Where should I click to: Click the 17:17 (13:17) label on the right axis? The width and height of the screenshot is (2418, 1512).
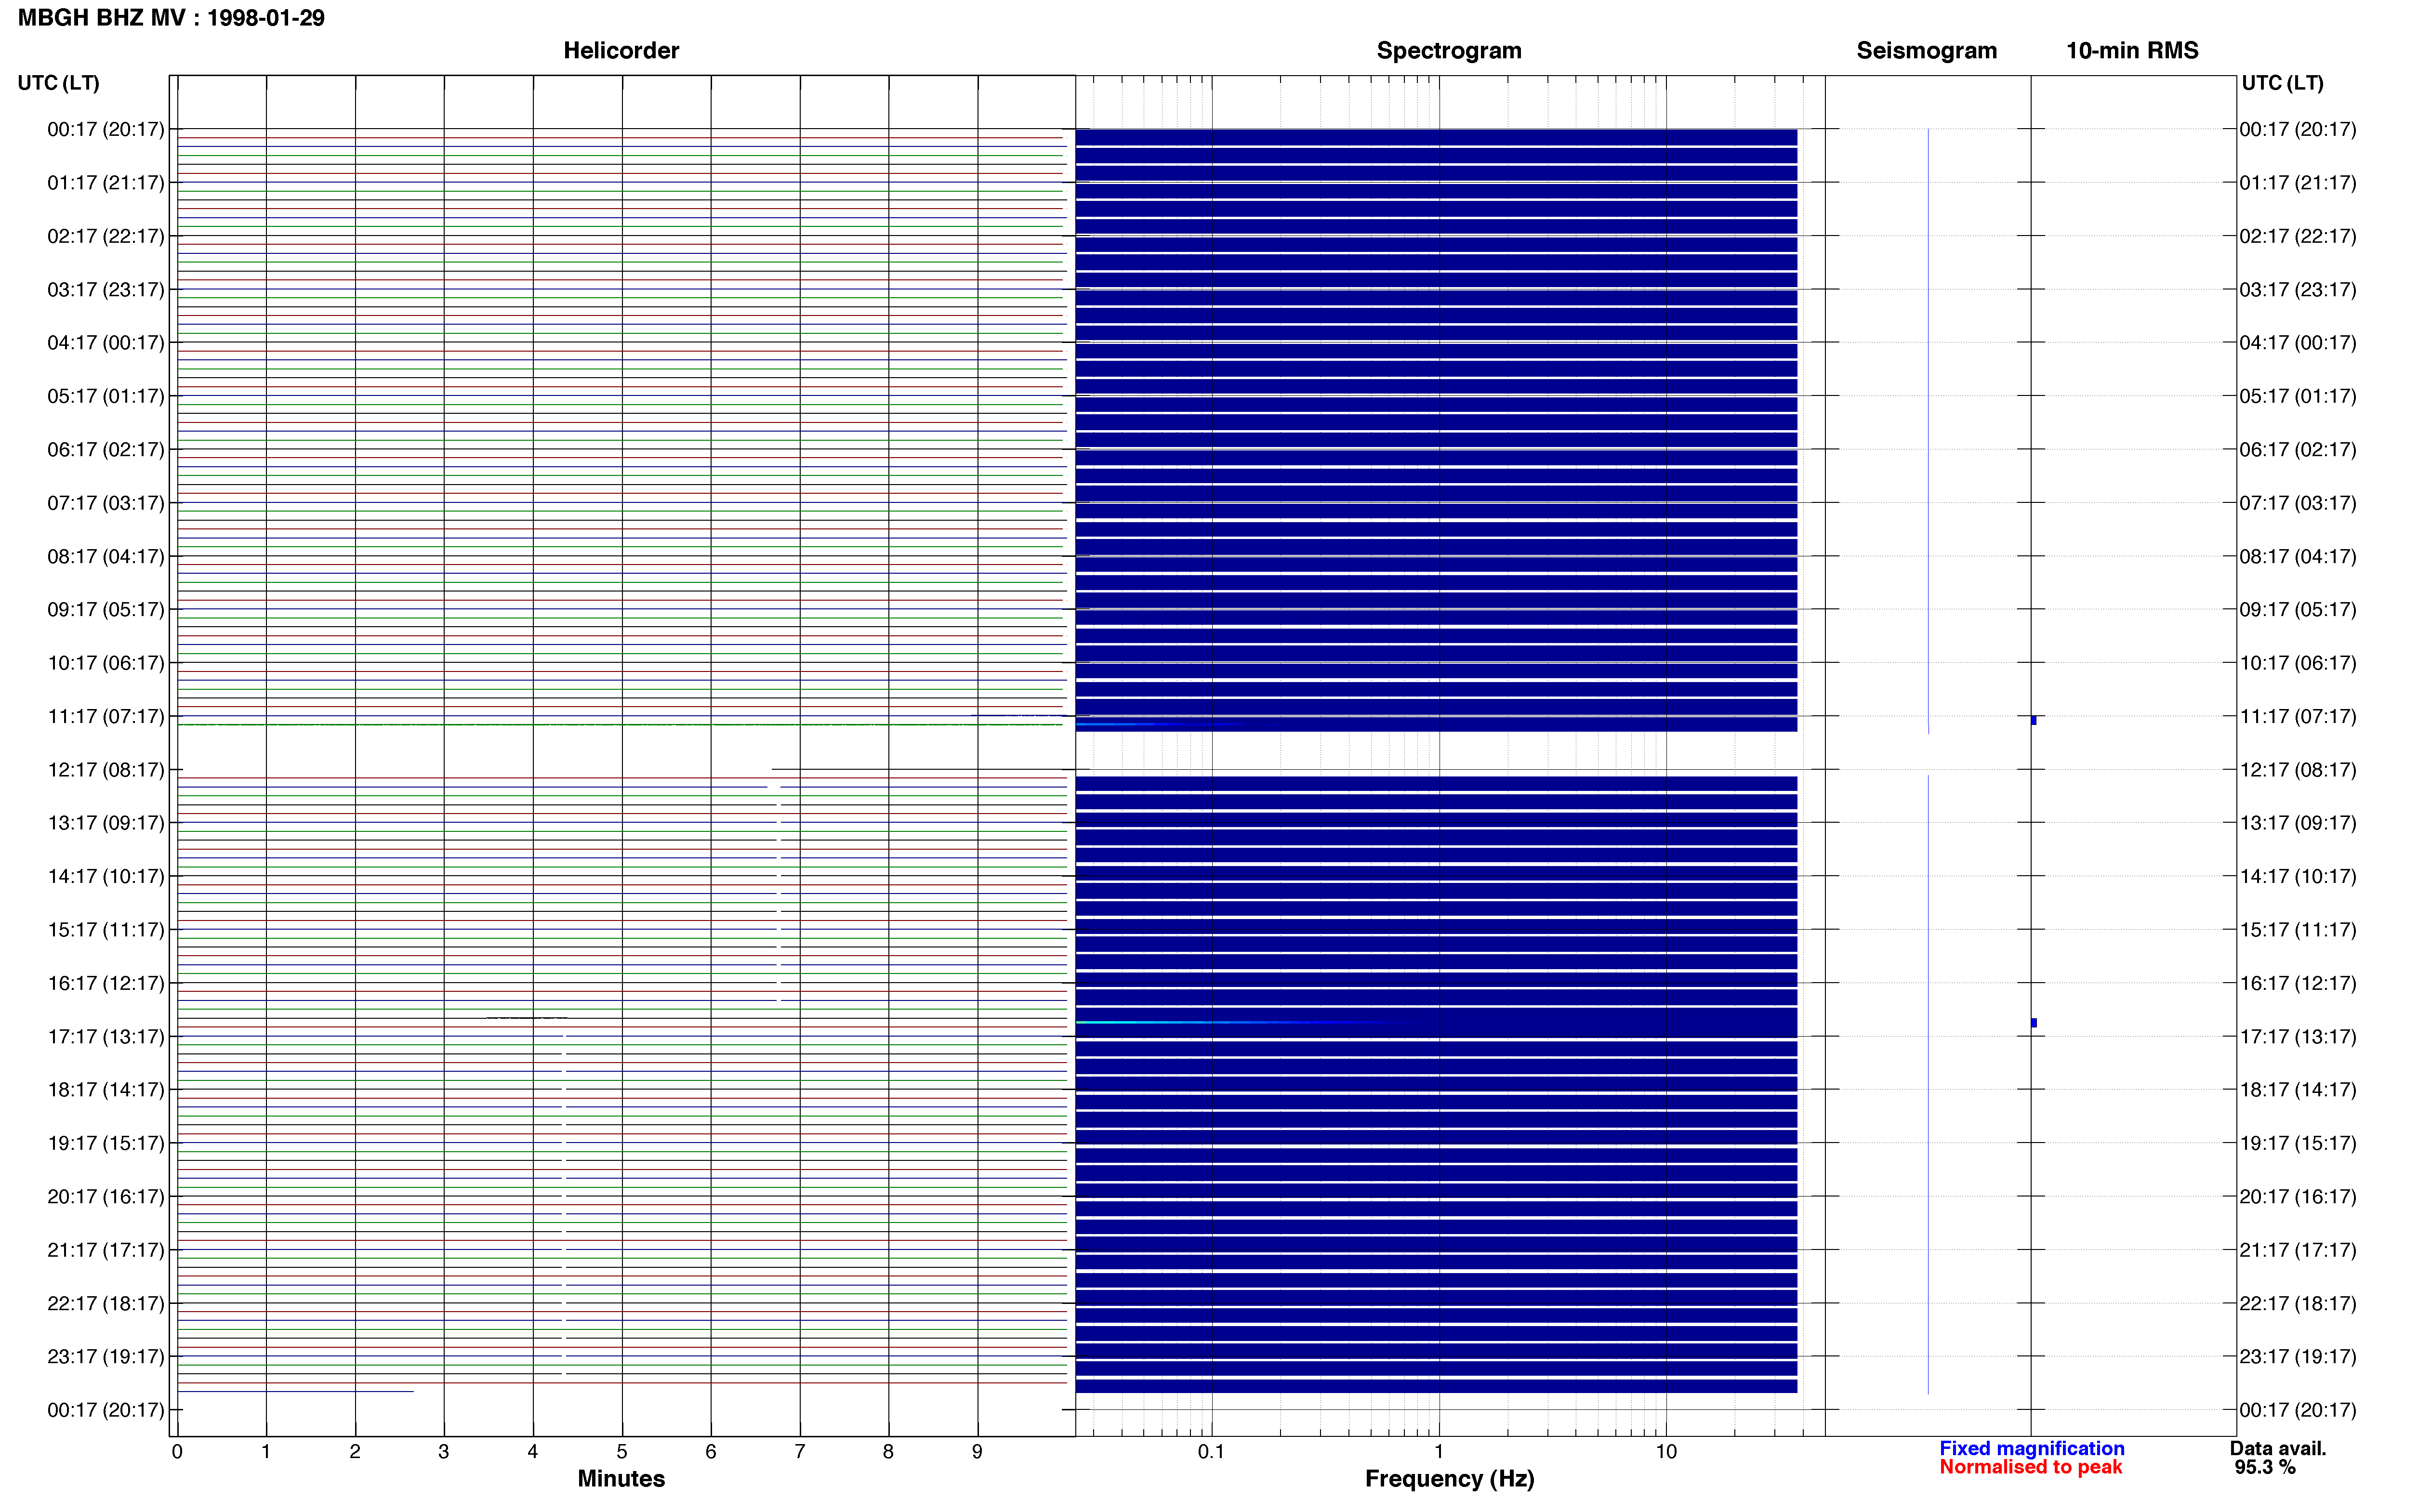pos(2298,1037)
